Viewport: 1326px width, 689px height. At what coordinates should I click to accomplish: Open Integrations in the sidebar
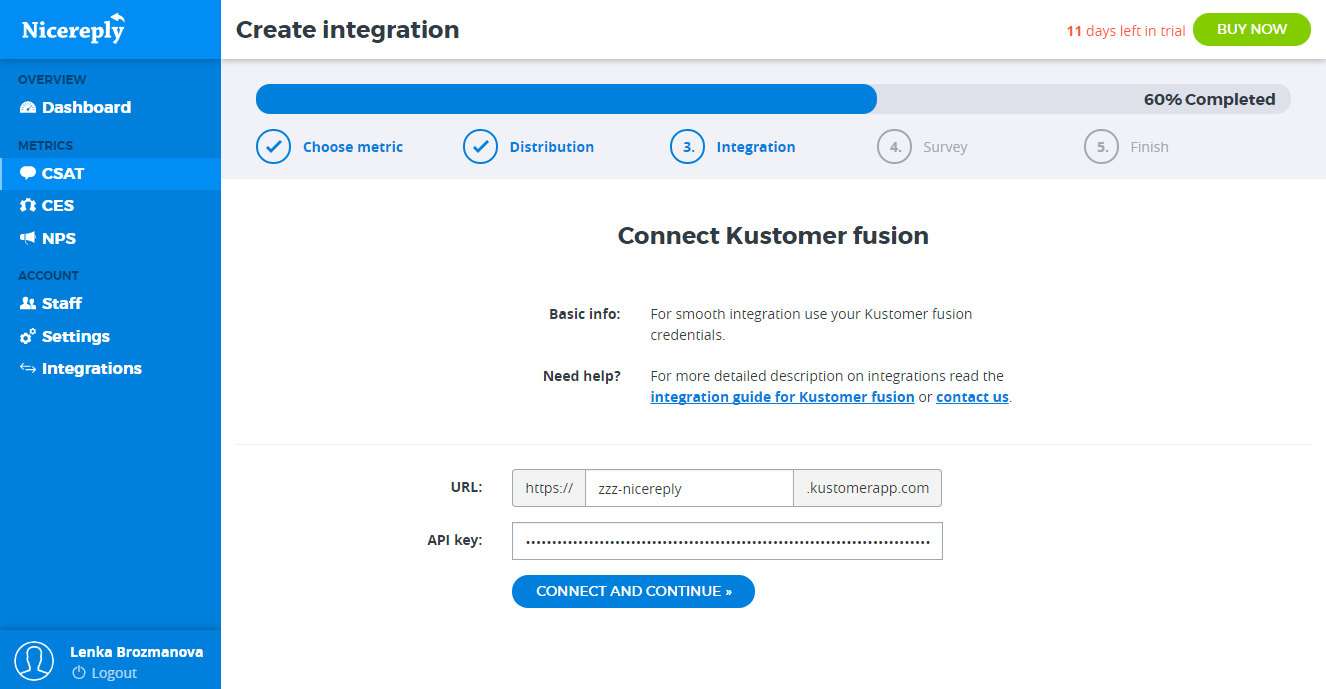110,368
